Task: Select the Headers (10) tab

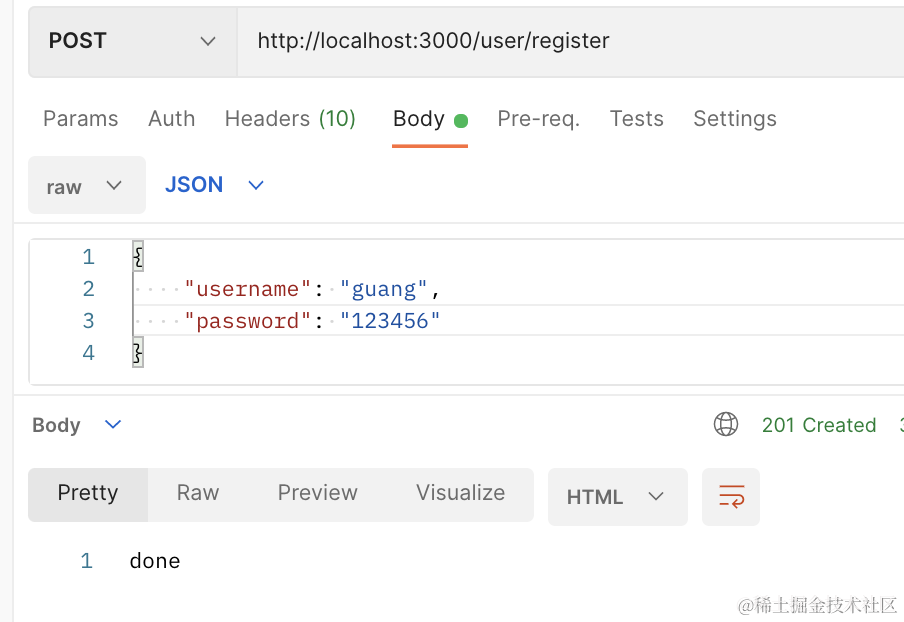Action: (290, 119)
